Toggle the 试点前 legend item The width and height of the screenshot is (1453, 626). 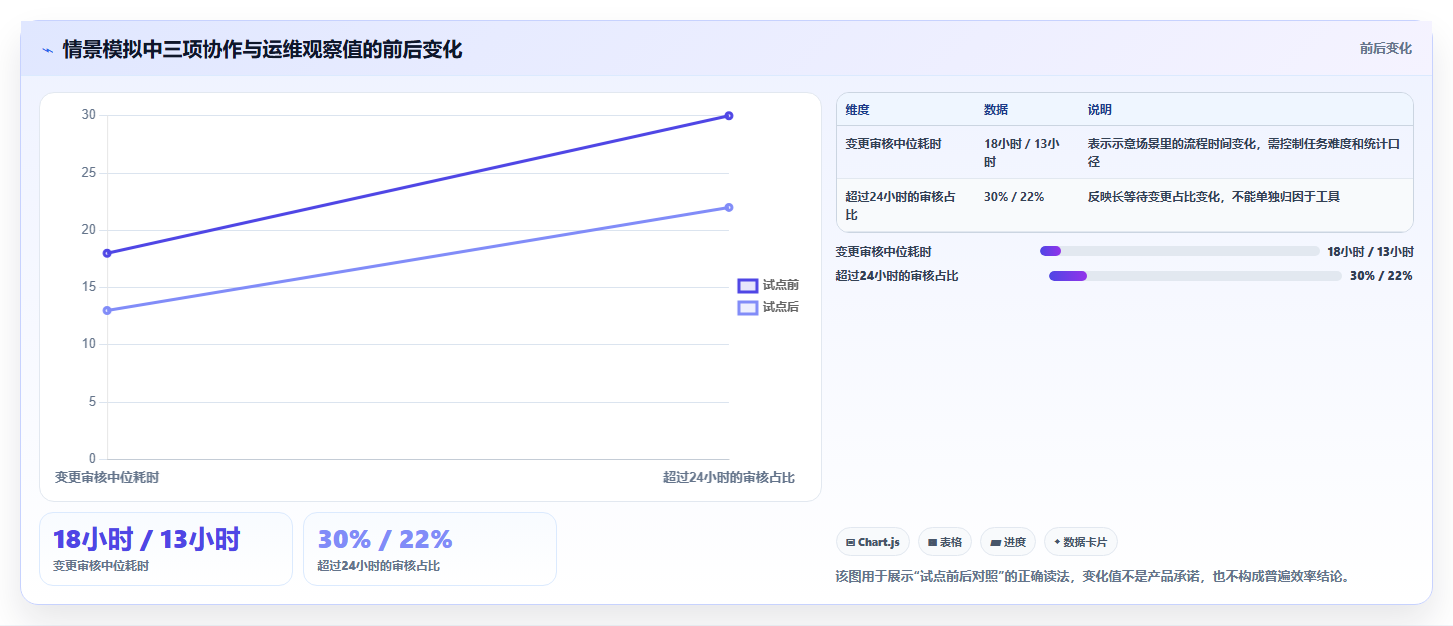768,285
